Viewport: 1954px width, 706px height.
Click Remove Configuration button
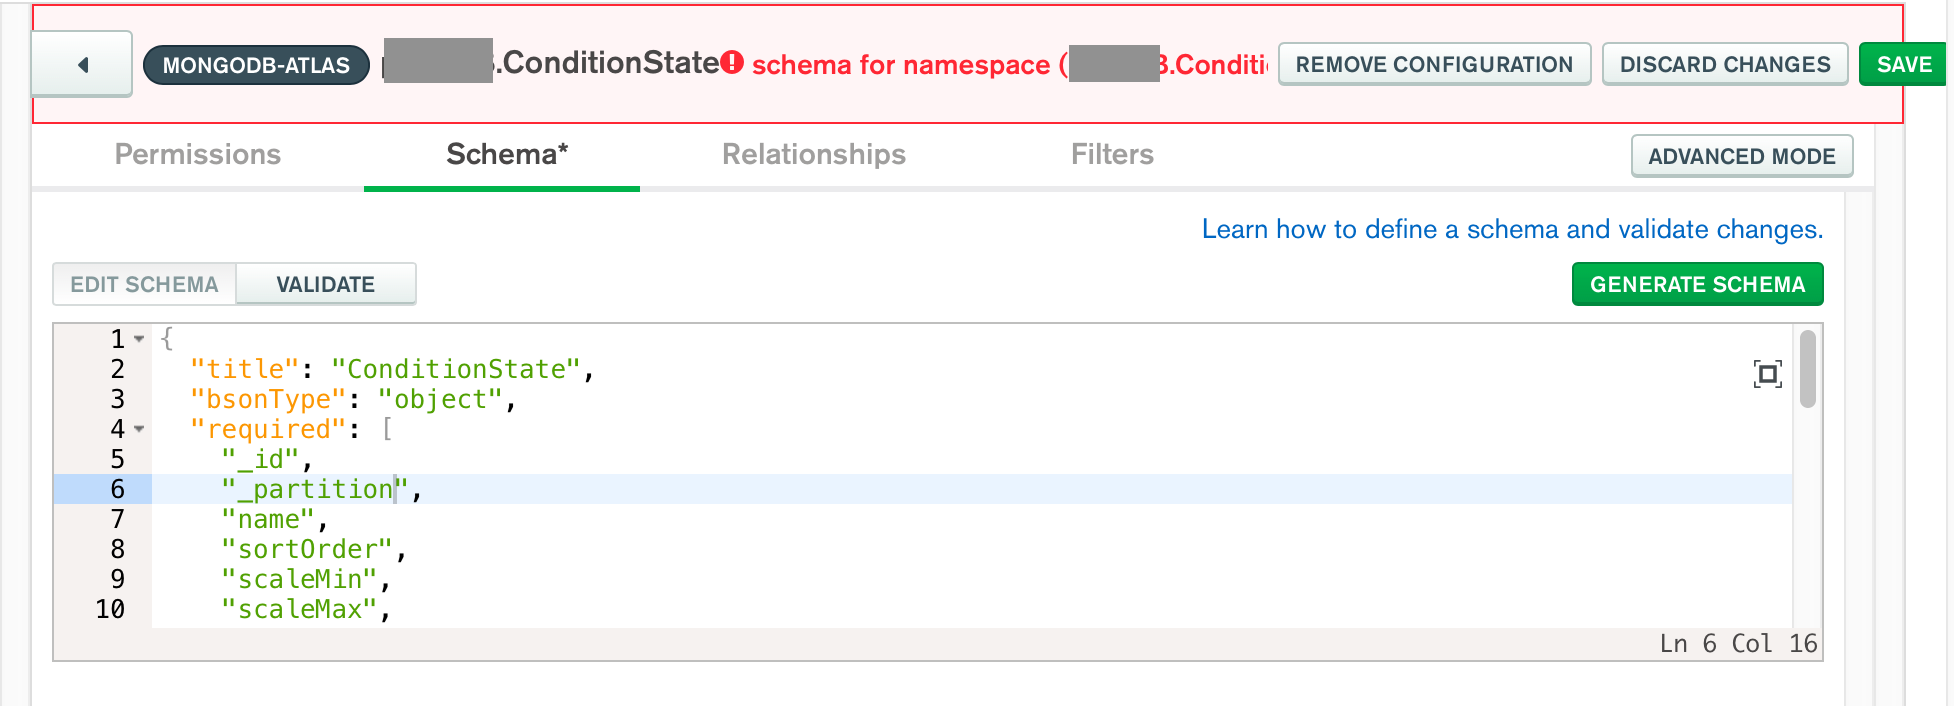(x=1434, y=65)
